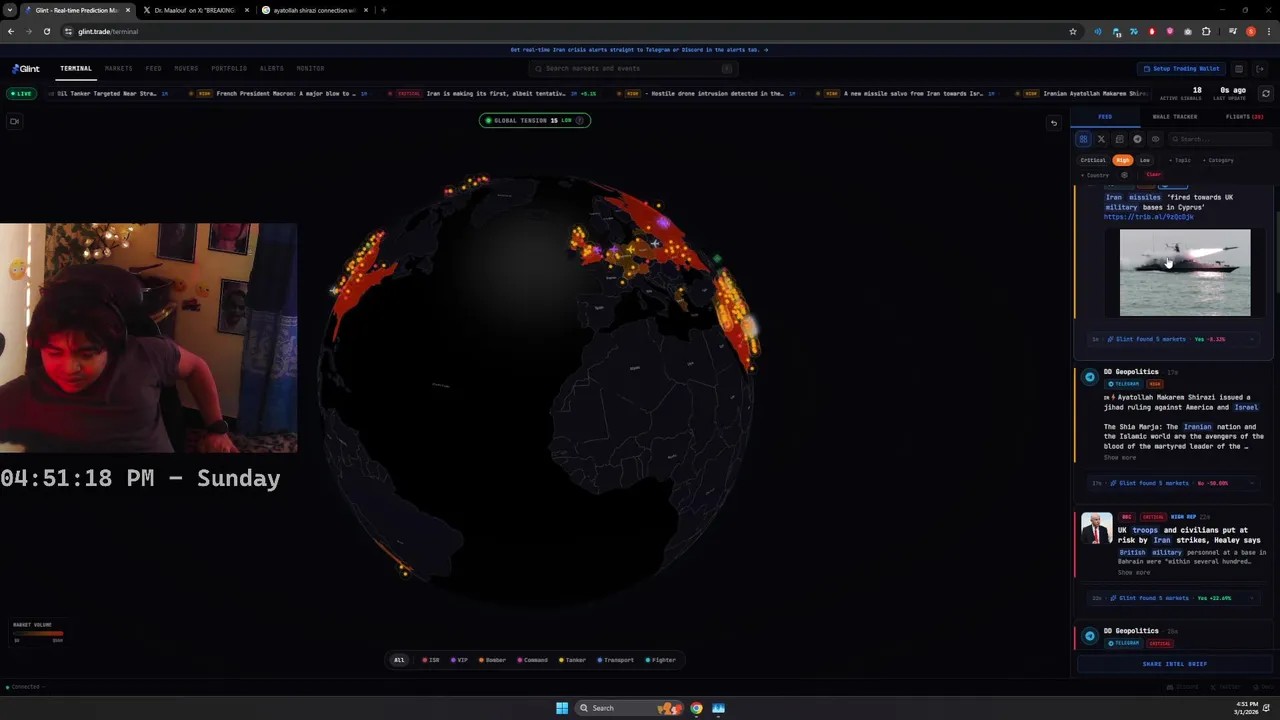Toggle the Critical severity filter
This screenshot has height=720, width=1280.
coord(1093,160)
